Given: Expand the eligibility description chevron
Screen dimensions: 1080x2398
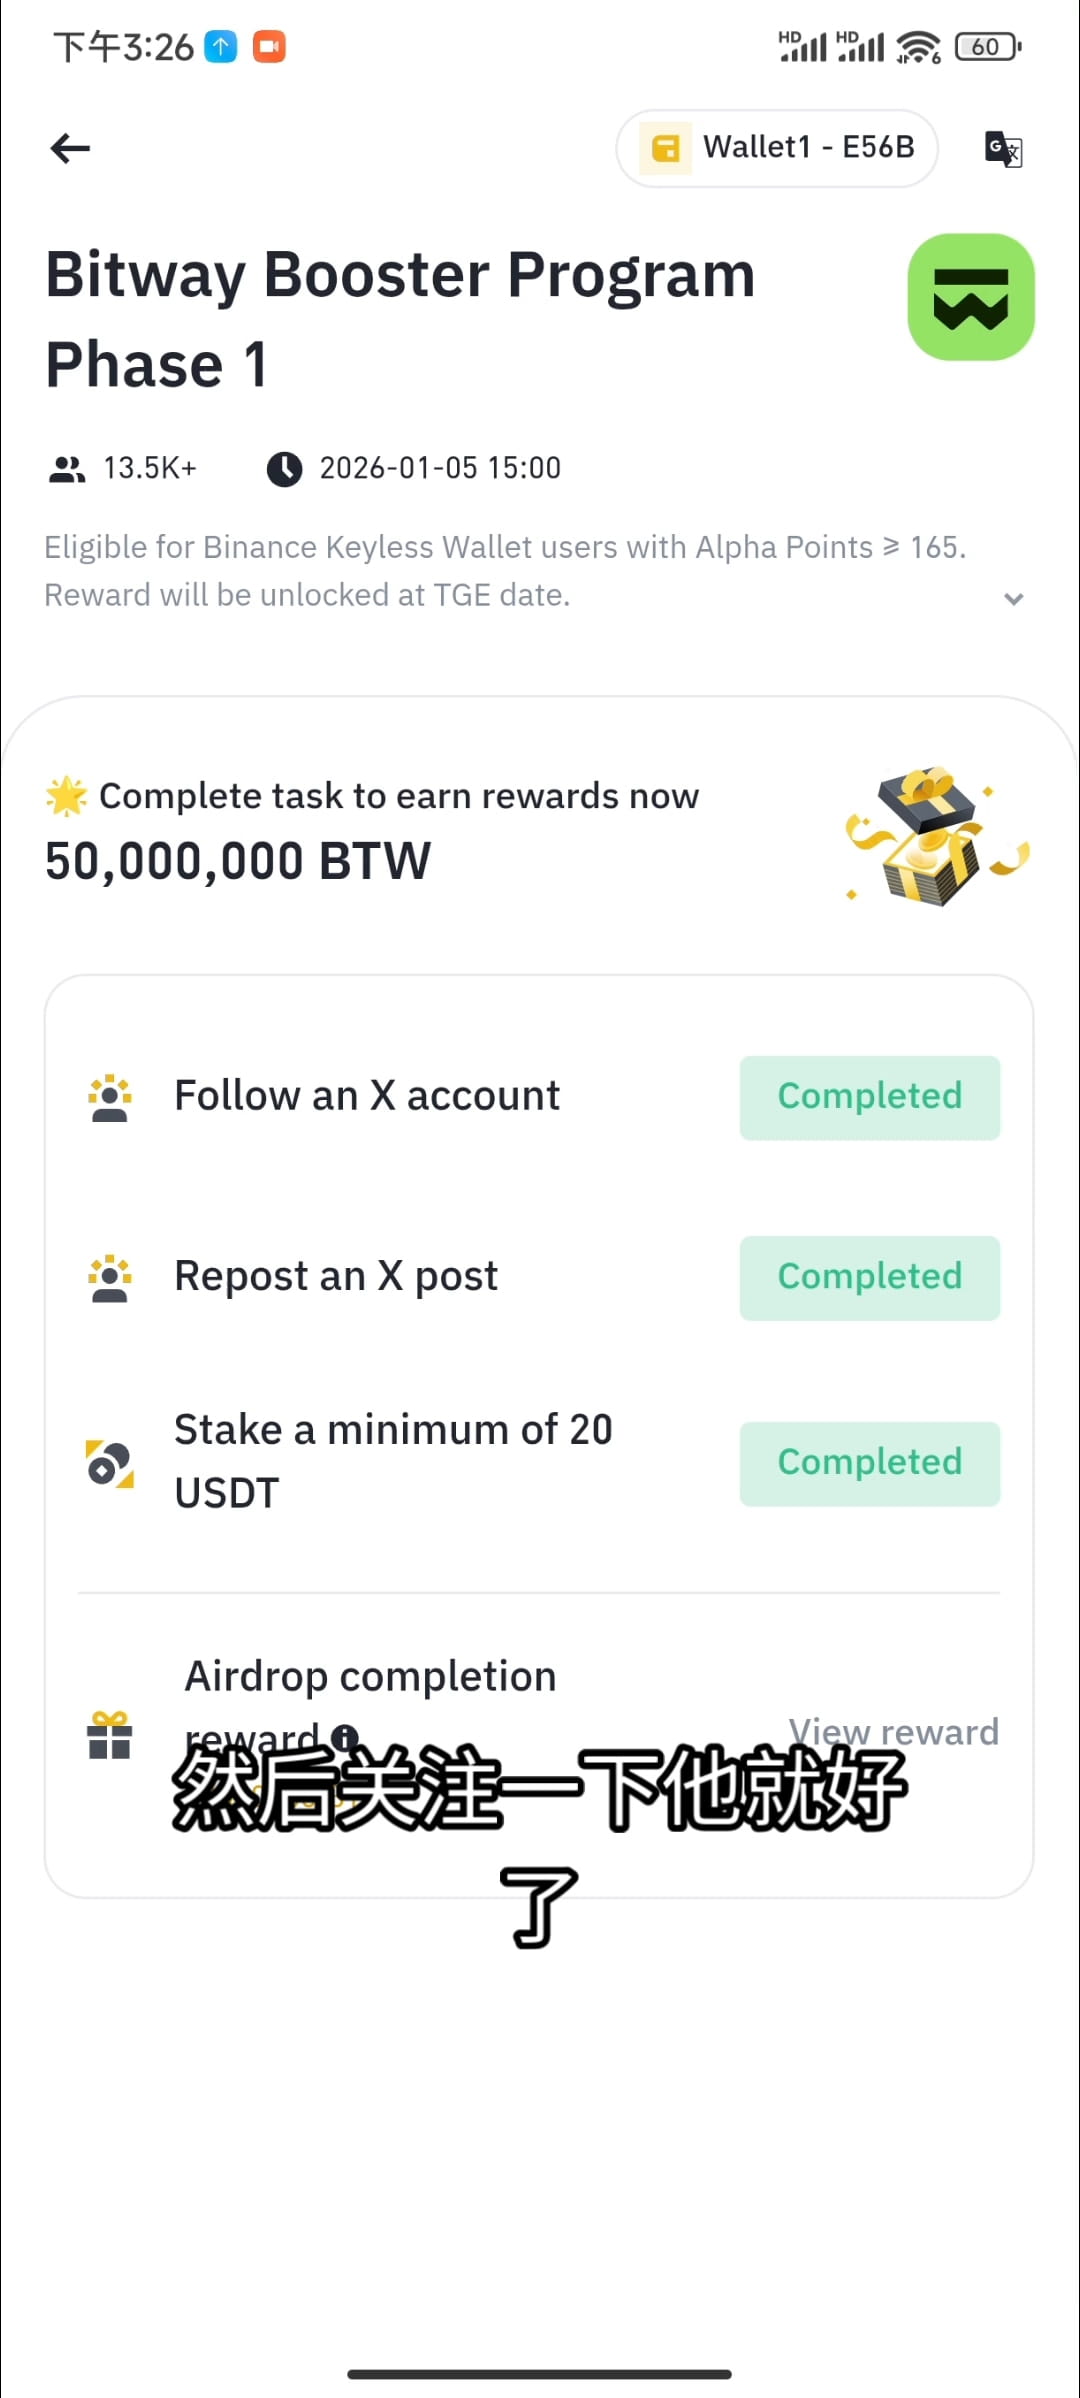Looking at the screenshot, I should (x=1013, y=598).
